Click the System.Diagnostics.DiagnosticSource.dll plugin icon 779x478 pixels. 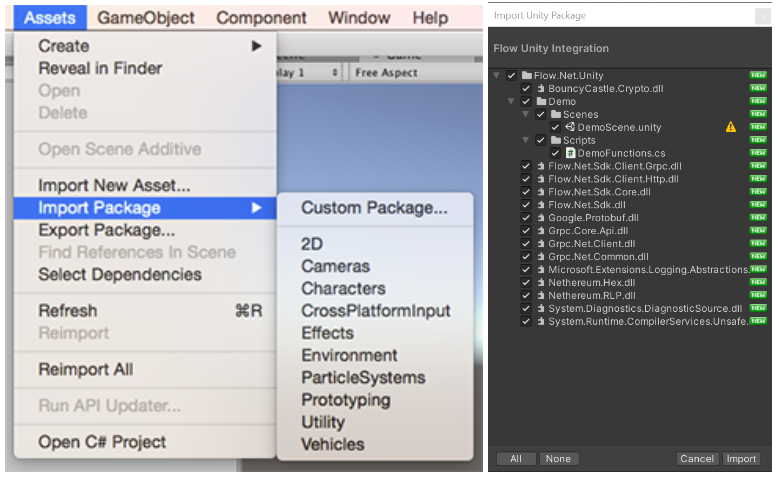click(x=541, y=308)
